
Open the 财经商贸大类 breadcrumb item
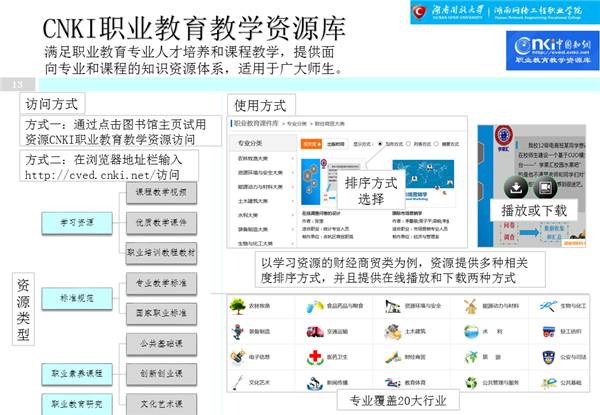coord(330,124)
